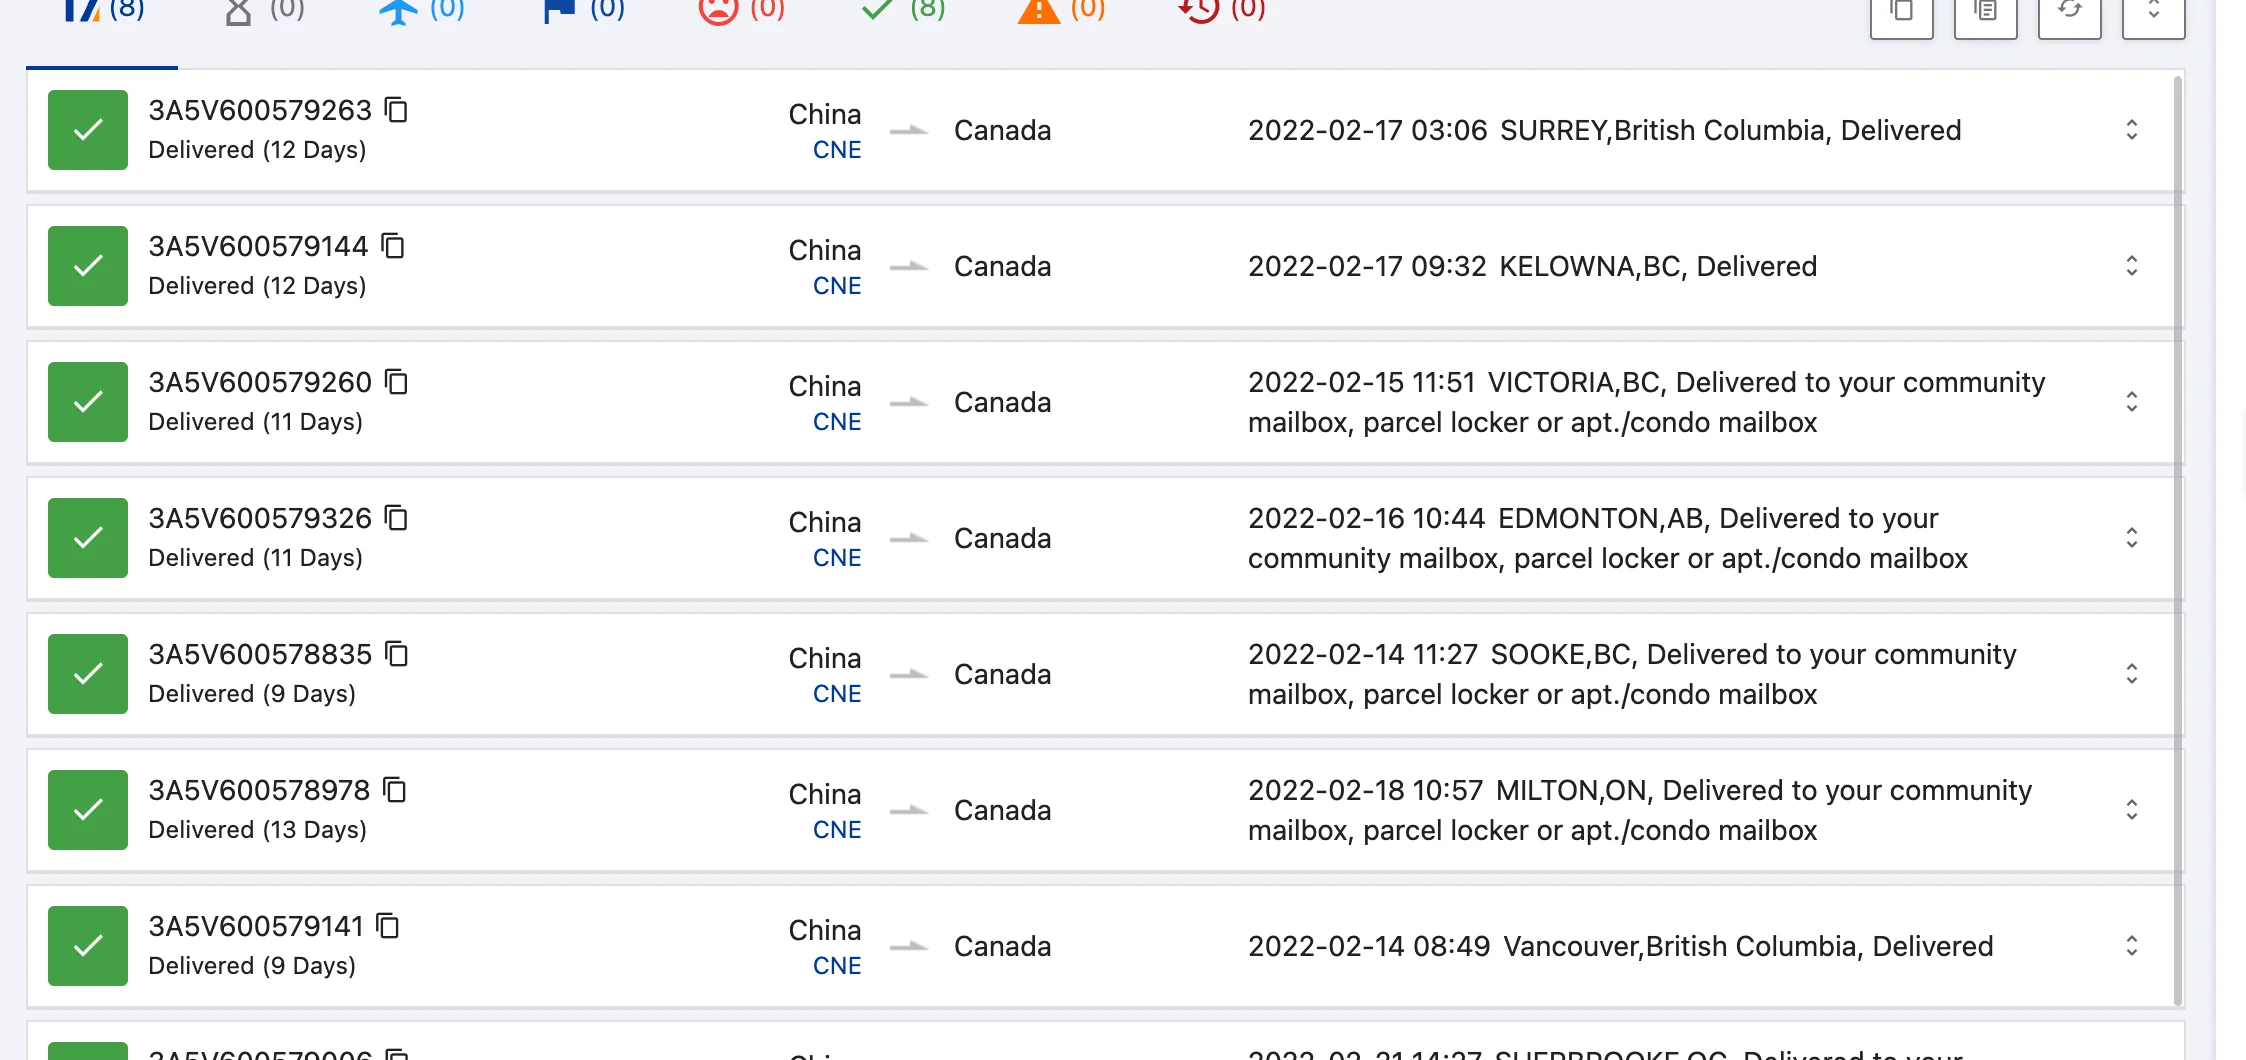The height and width of the screenshot is (1060, 2246).
Task: Click the copy selected numbers toolbar icon
Action: (1901, 14)
